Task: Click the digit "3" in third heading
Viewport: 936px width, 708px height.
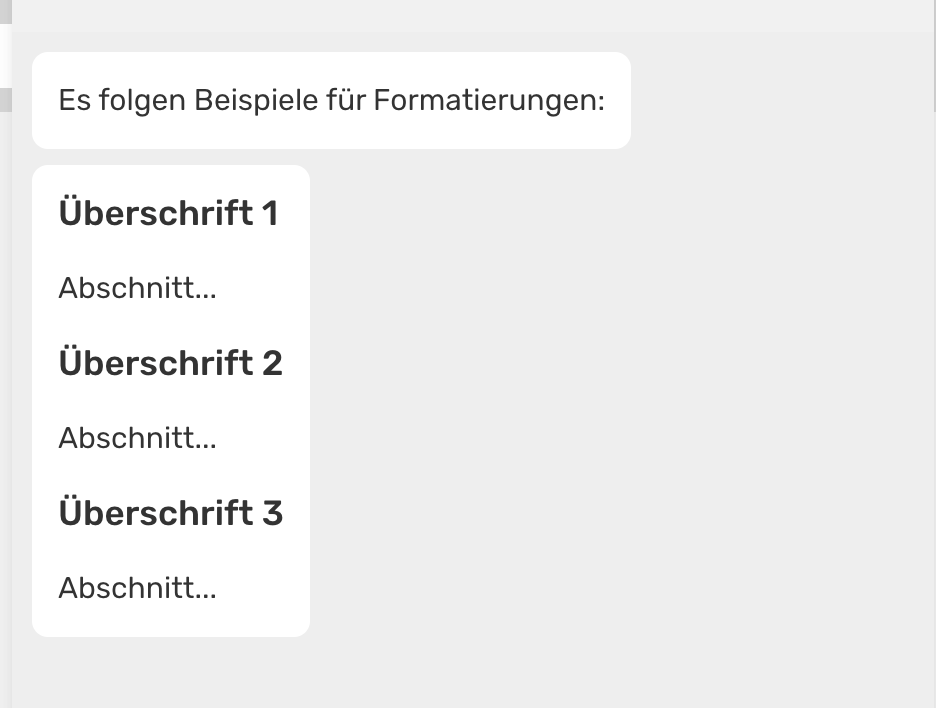Action: (x=271, y=513)
